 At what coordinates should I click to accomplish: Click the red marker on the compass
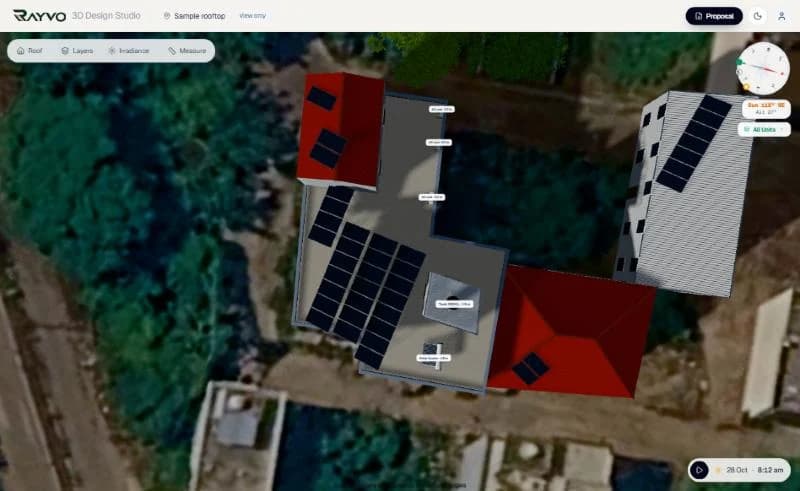coord(782,74)
